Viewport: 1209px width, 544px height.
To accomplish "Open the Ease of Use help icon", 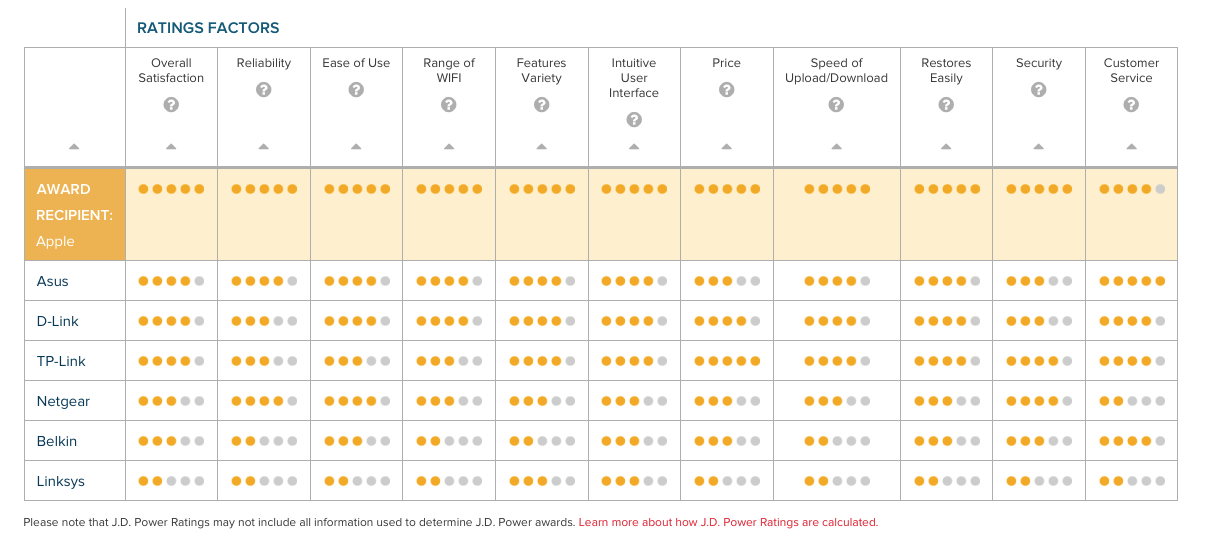I will click(x=356, y=90).
